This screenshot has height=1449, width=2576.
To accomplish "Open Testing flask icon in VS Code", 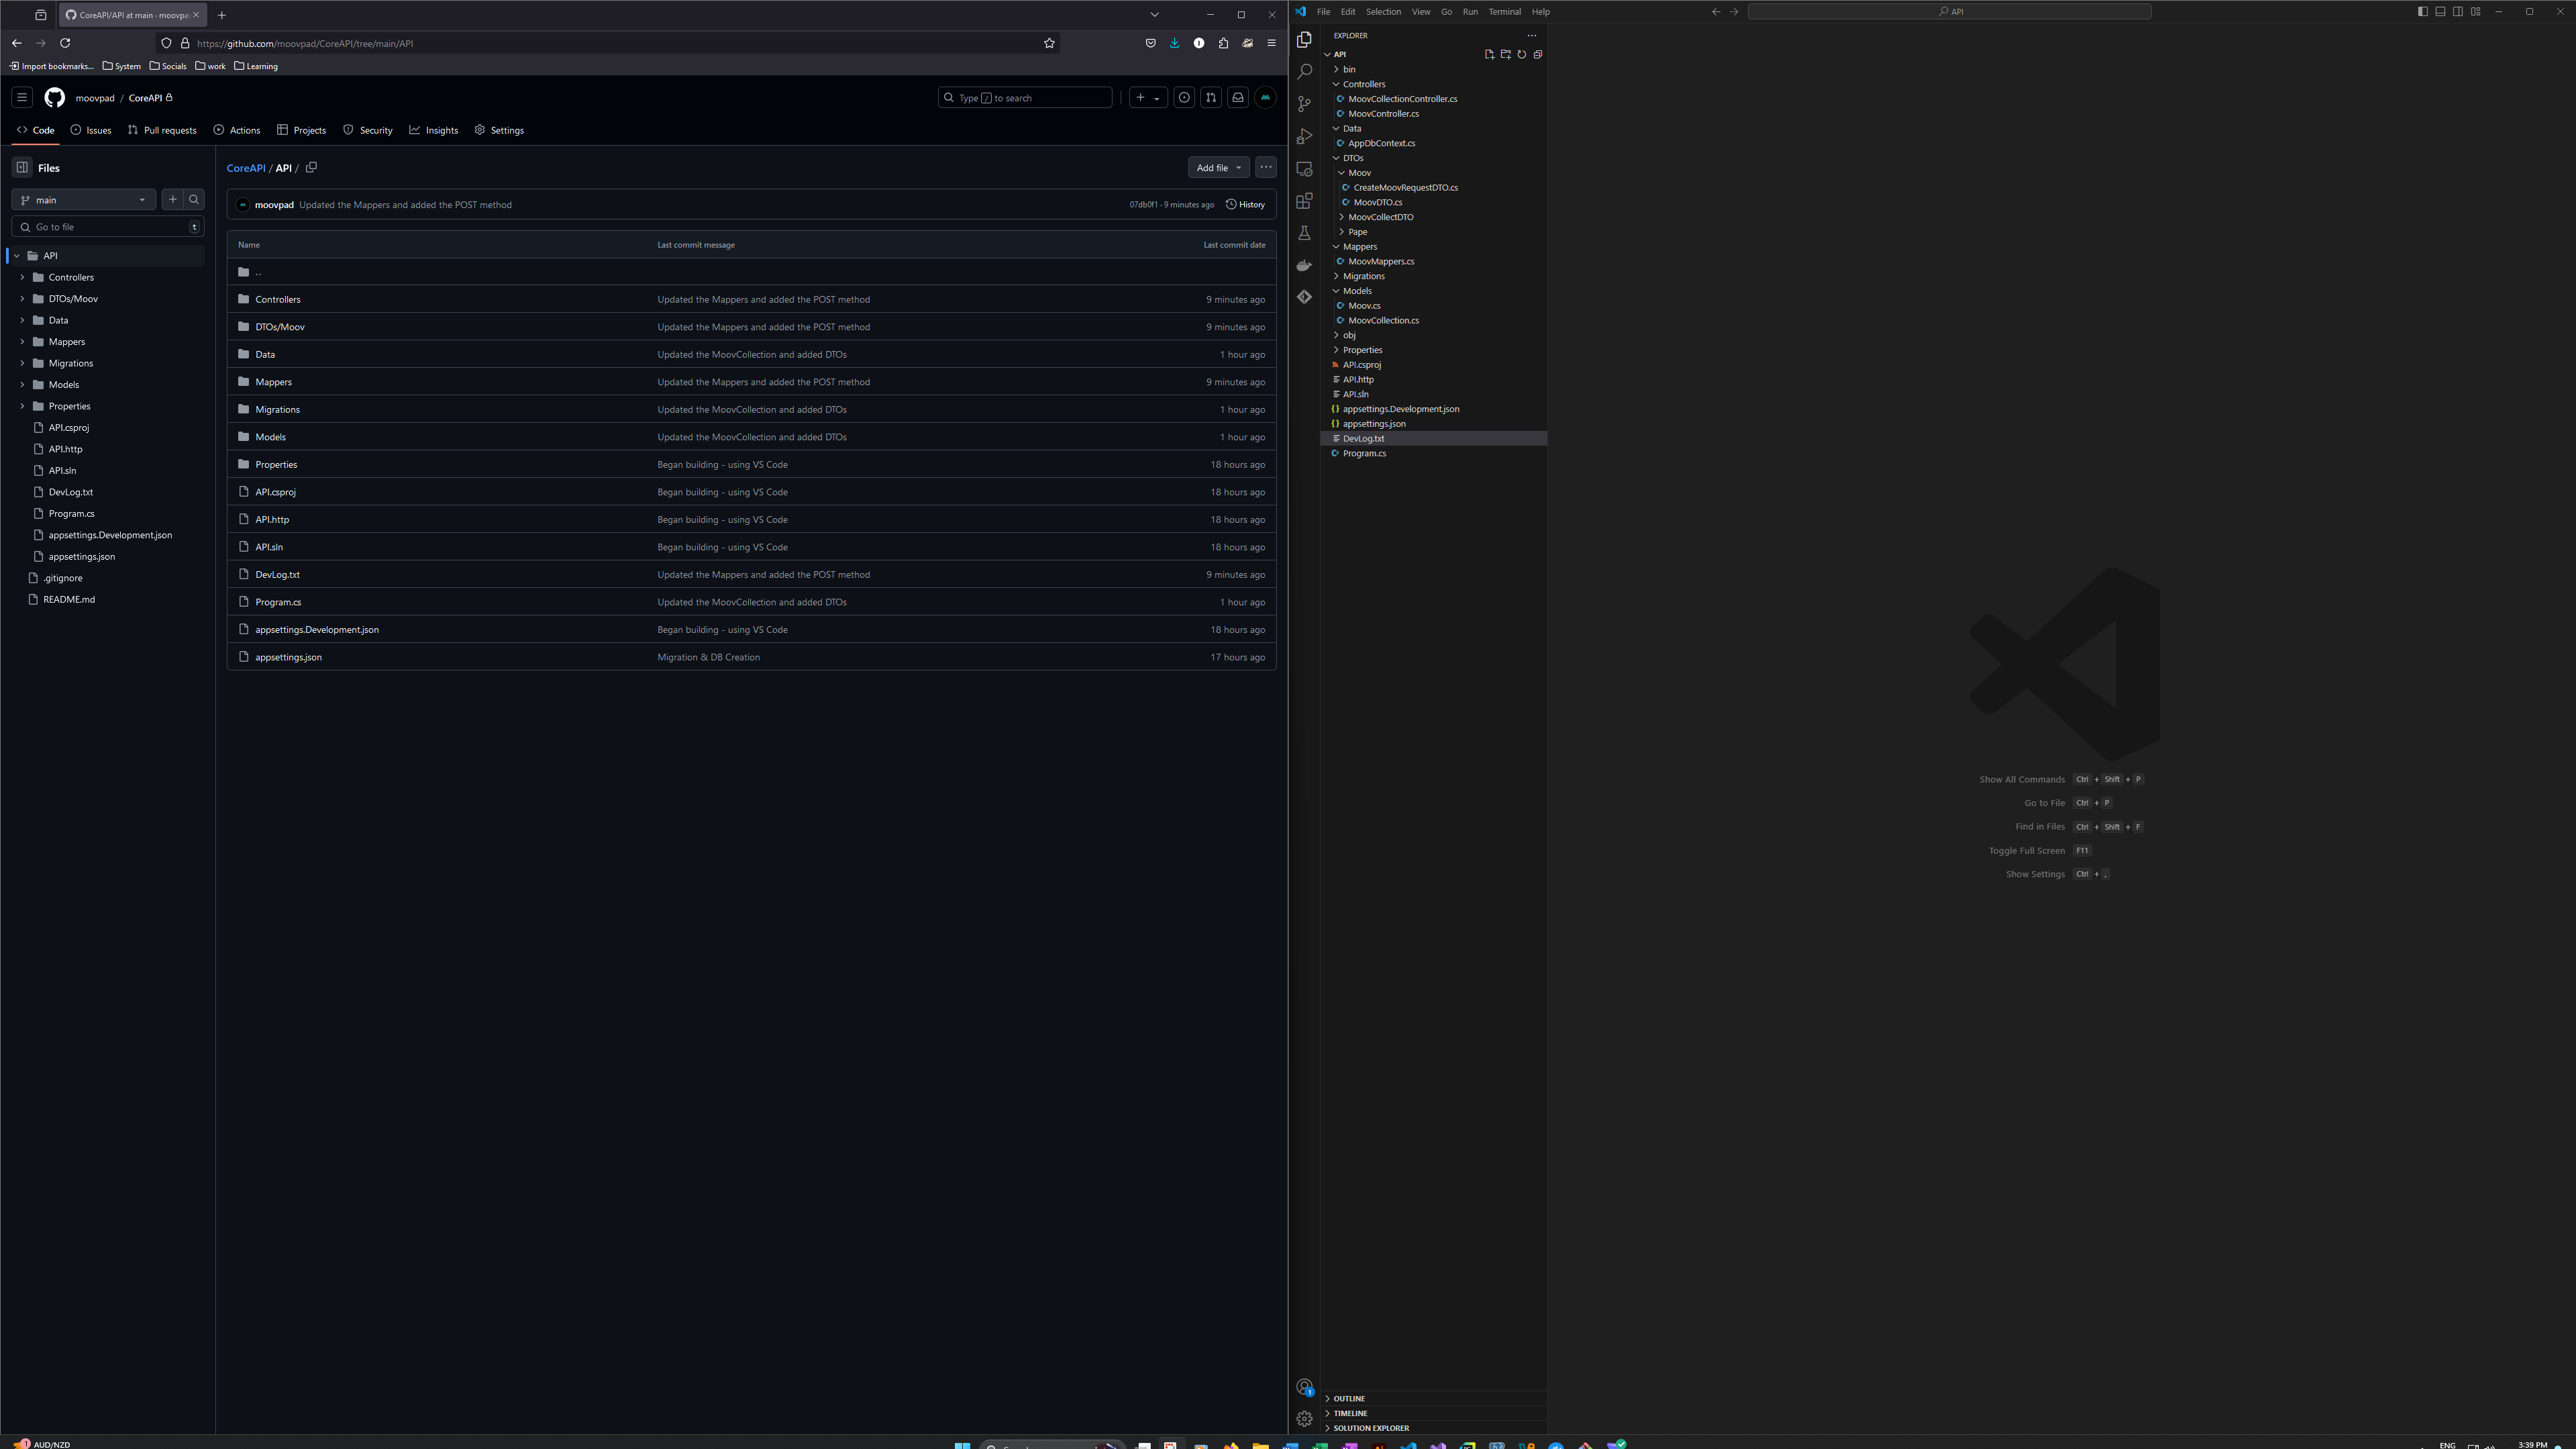I will [1304, 233].
